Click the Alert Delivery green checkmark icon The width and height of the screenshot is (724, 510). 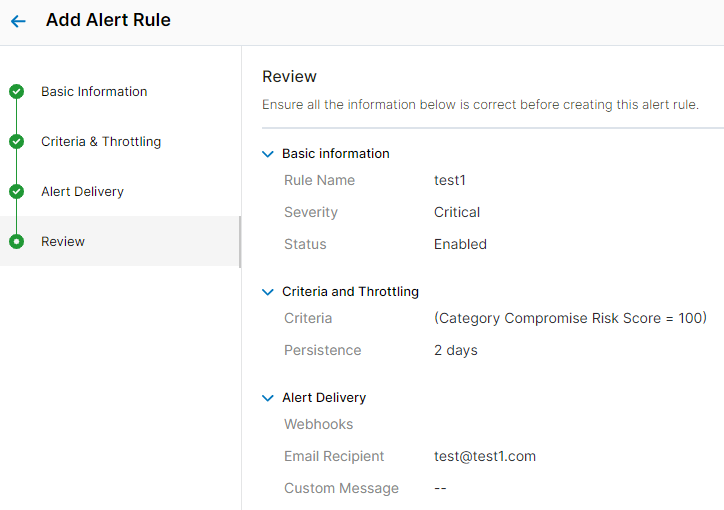(16, 192)
